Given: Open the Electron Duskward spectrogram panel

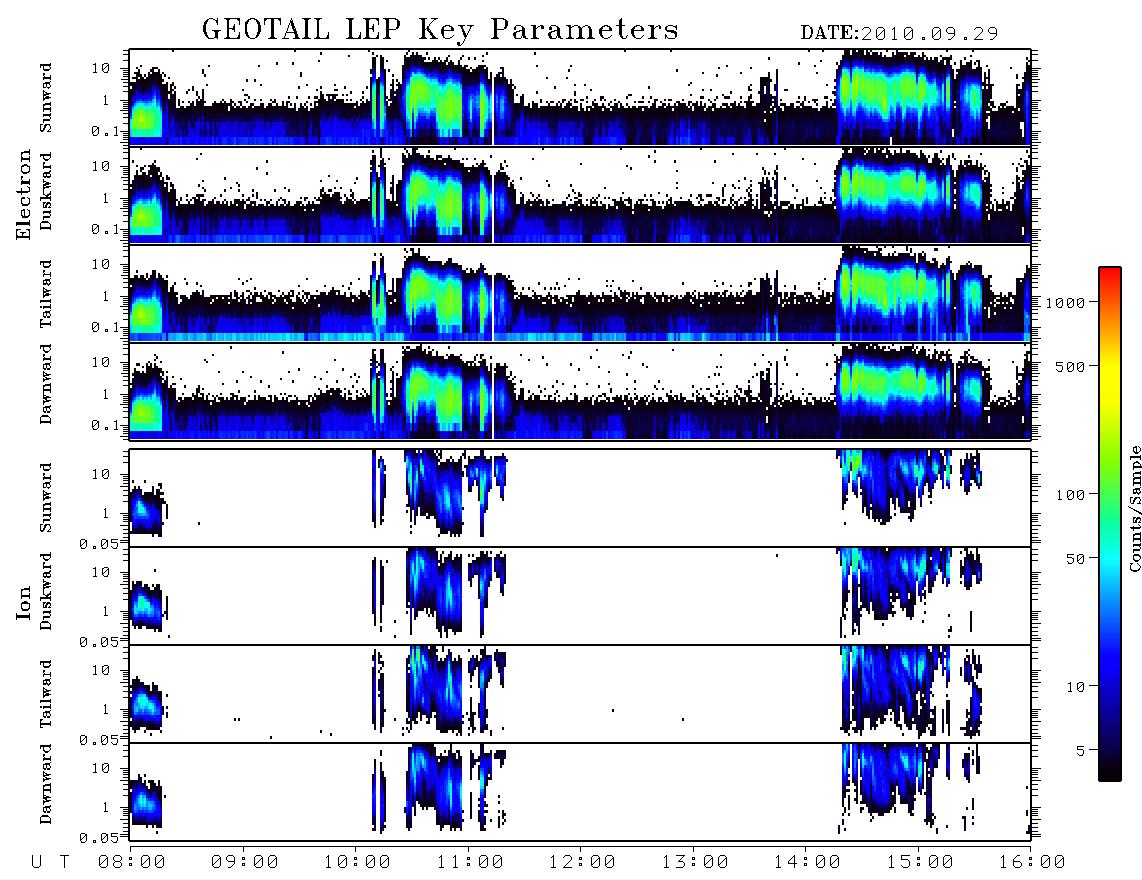Looking at the screenshot, I should click(x=580, y=195).
